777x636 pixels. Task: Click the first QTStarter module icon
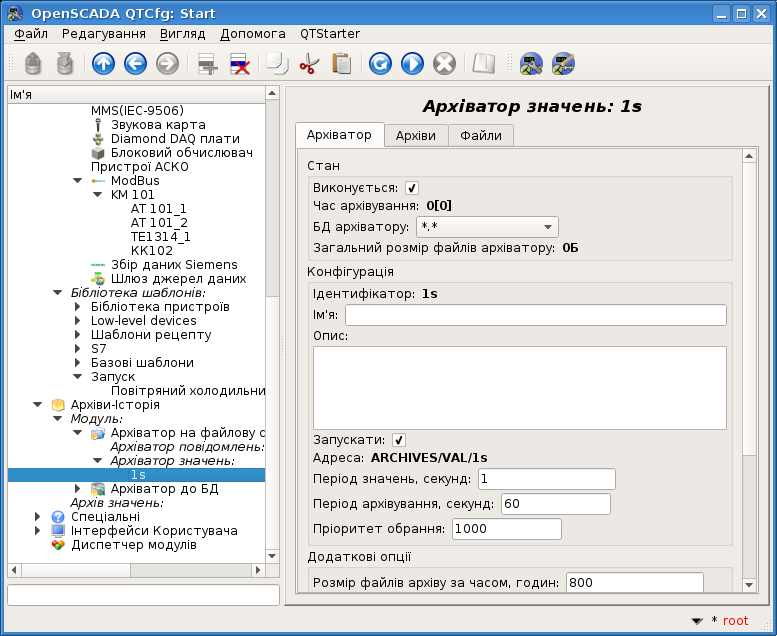531,64
